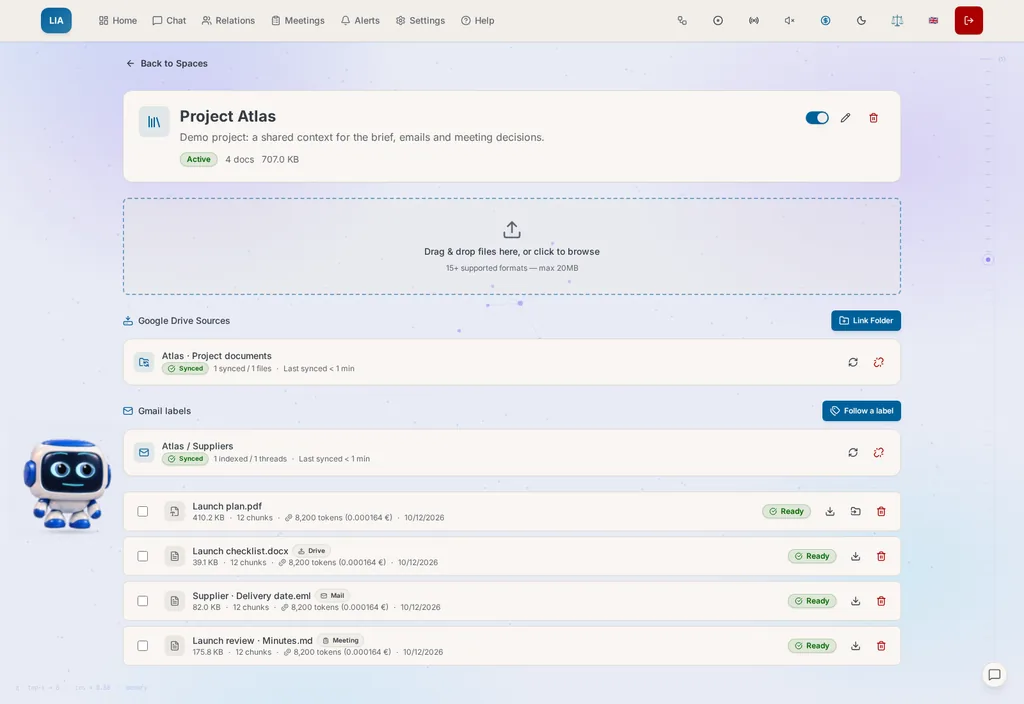The image size is (1024, 704).
Task: Navigate to Meetings
Action: click(x=298, y=20)
